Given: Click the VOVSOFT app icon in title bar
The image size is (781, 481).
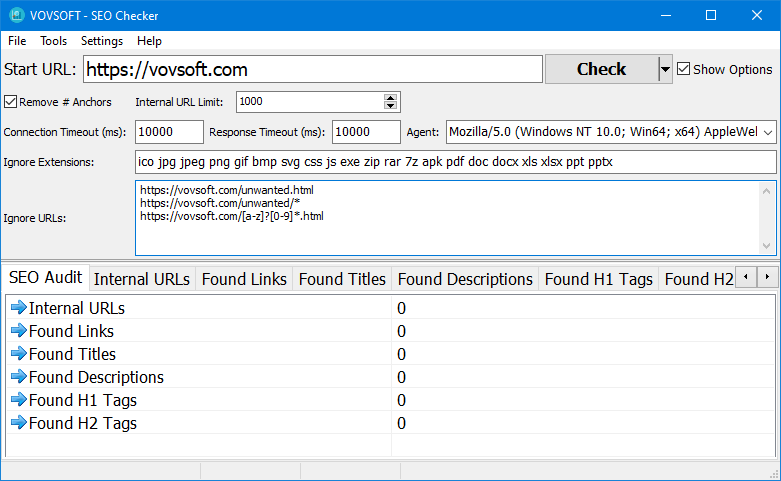Looking at the screenshot, I should [x=16, y=15].
